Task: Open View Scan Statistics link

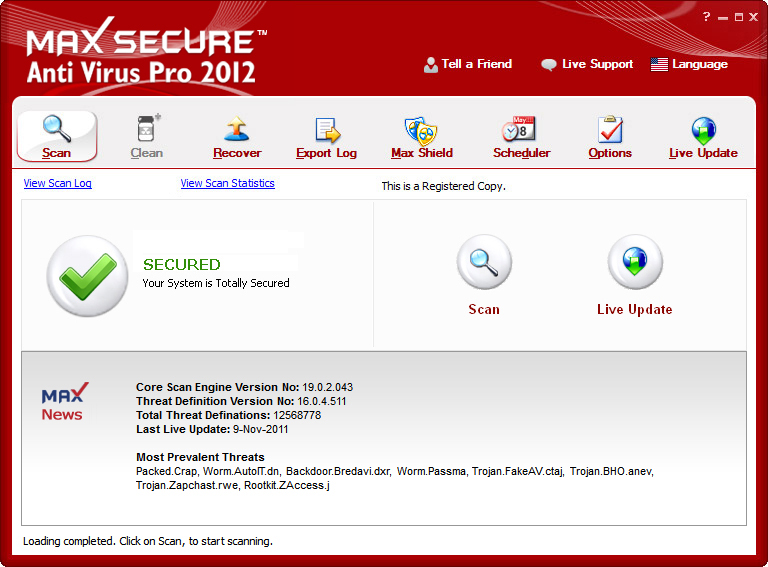Action: pos(227,183)
